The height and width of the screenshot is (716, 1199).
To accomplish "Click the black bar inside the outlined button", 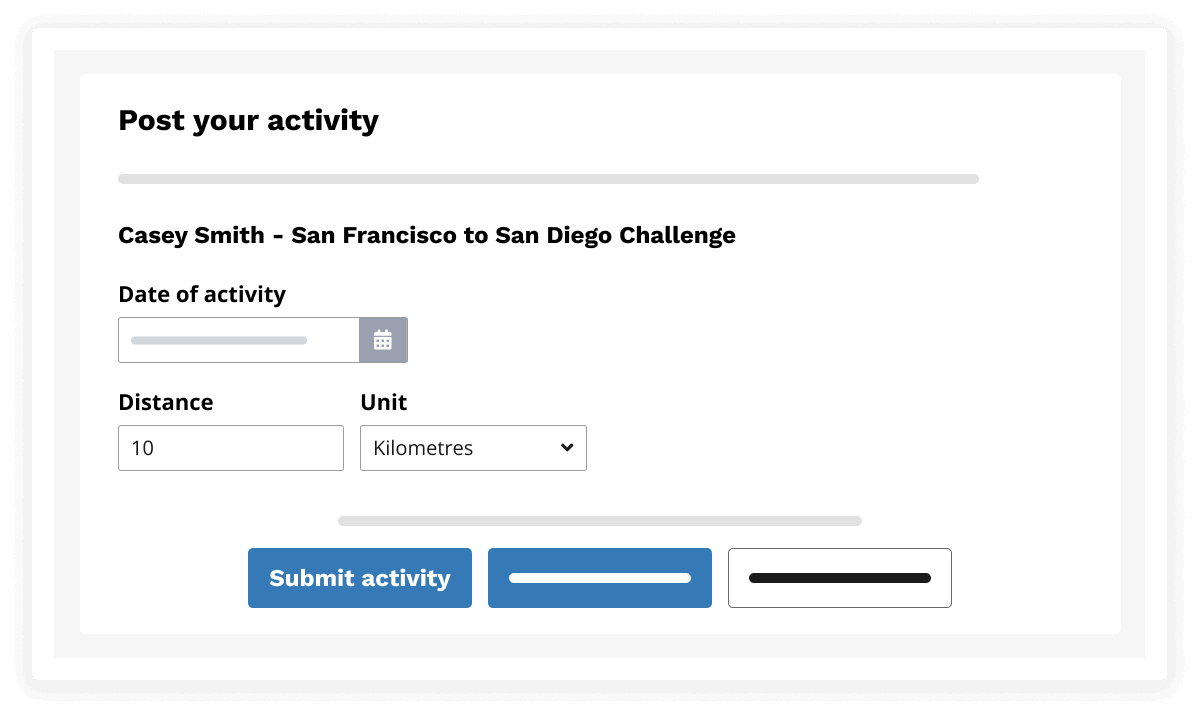I will tap(840, 578).
